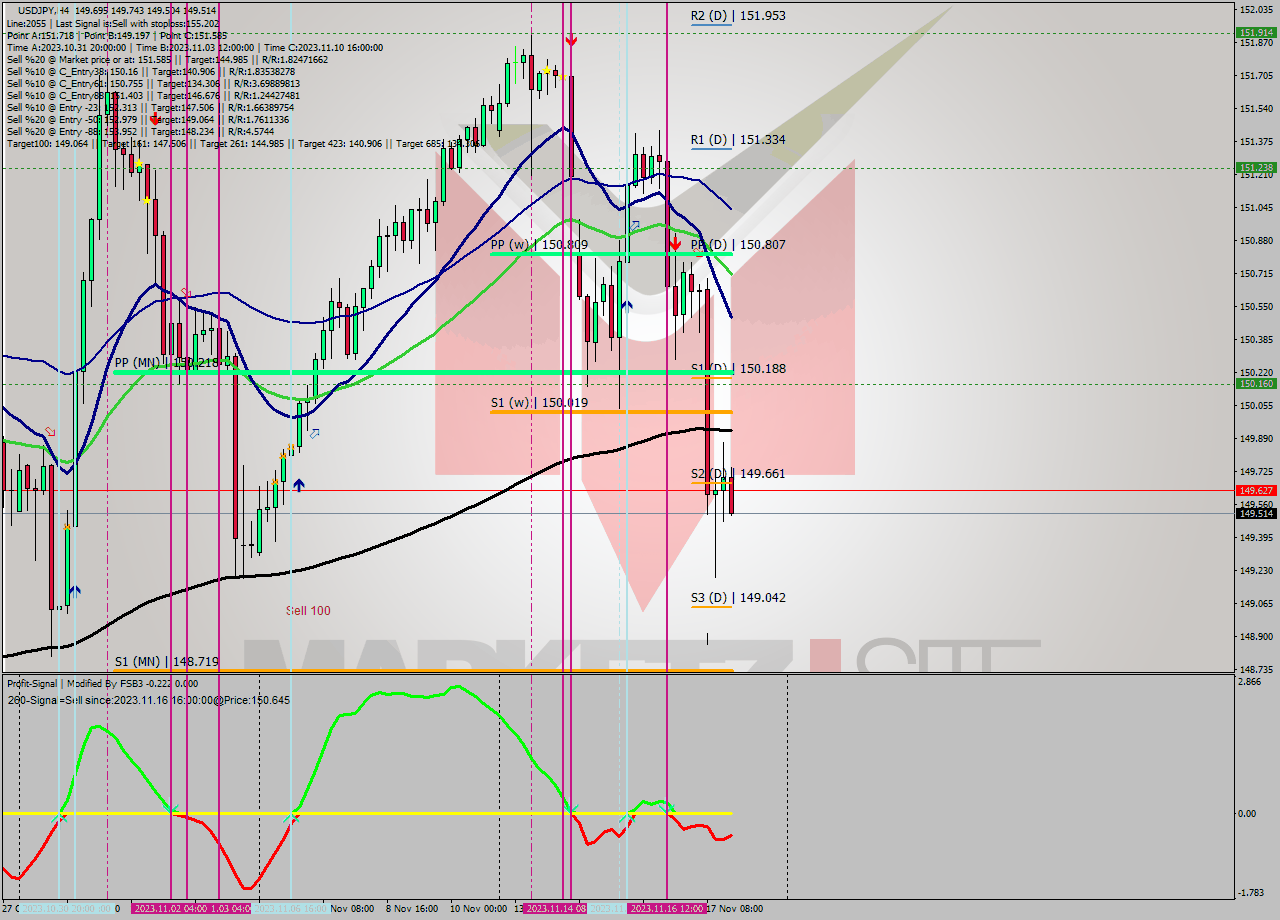This screenshot has width=1280, height=920.
Task: Click the 8 Nov 16:00 time axis label
Action: tap(411, 909)
